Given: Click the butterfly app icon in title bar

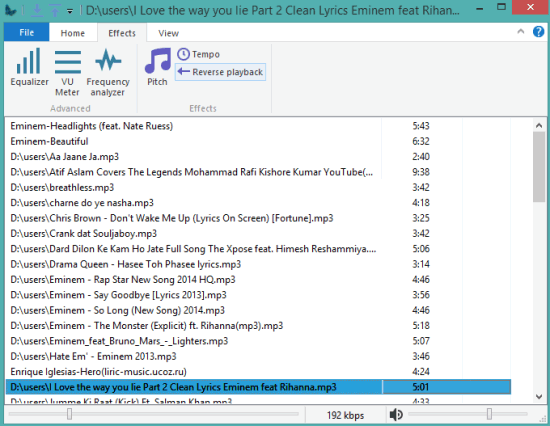Looking at the screenshot, I should pyautogui.click(x=11, y=11).
